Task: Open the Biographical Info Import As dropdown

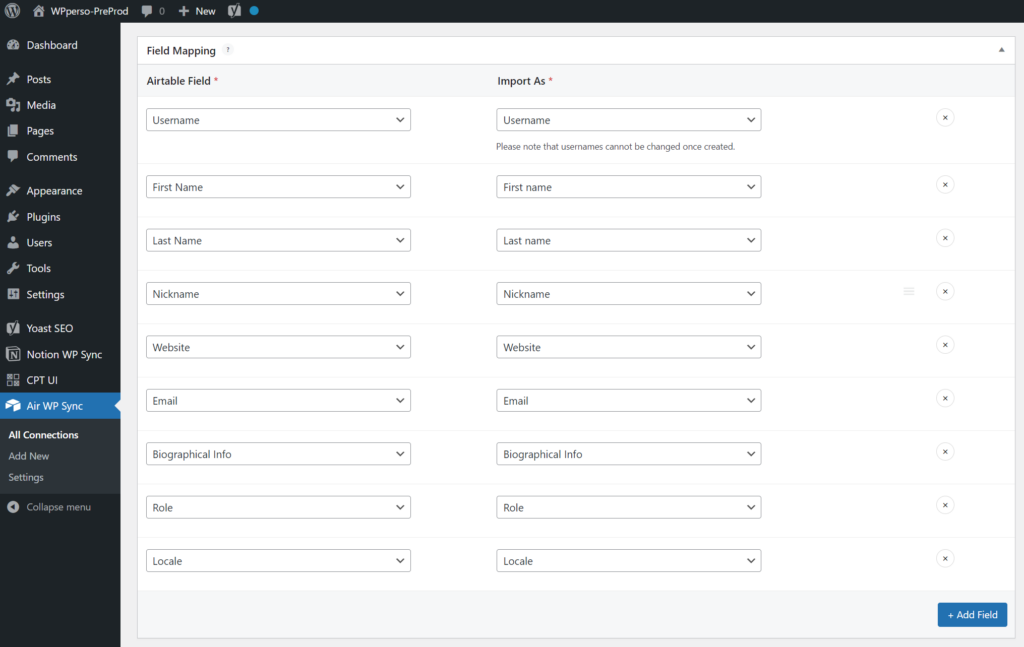Action: pos(629,454)
